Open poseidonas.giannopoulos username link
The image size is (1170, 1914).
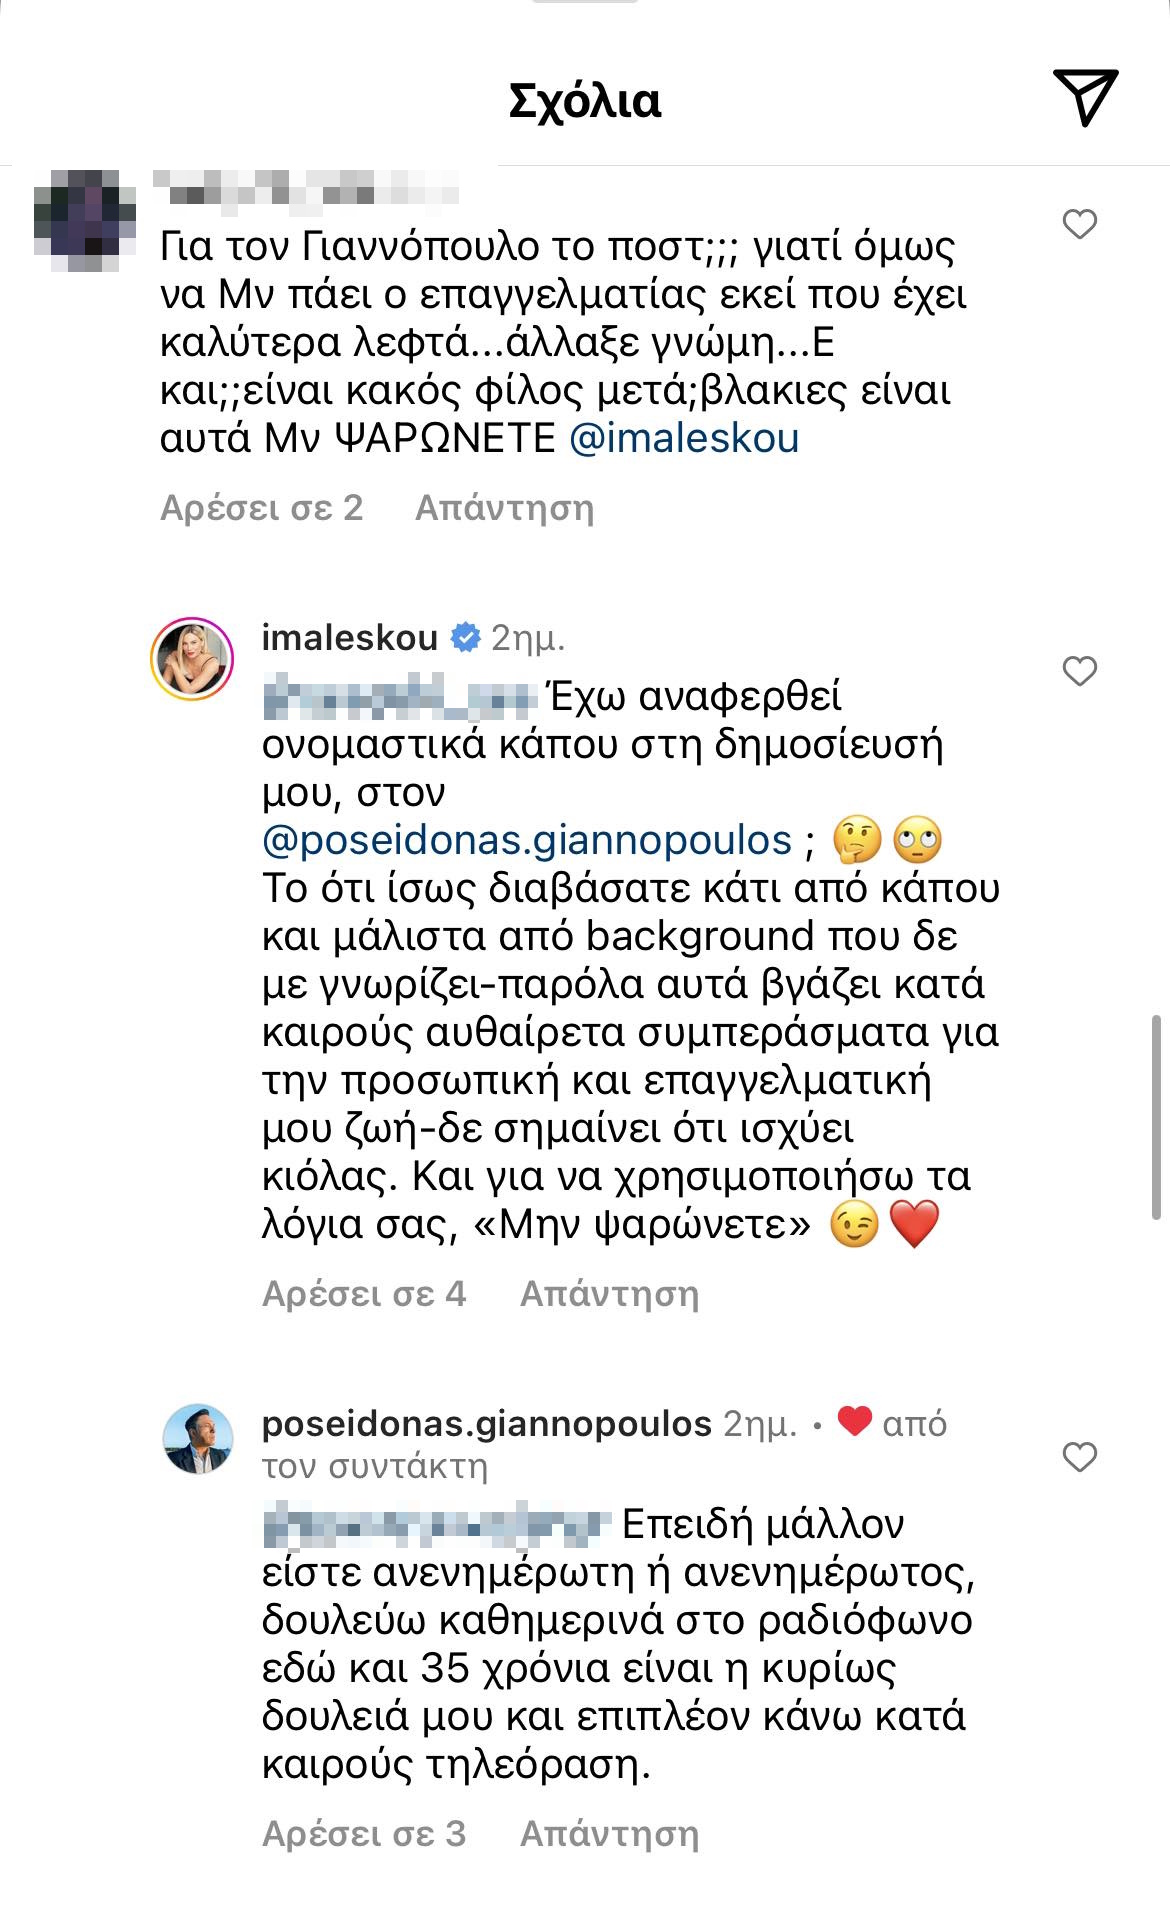pos(487,1423)
